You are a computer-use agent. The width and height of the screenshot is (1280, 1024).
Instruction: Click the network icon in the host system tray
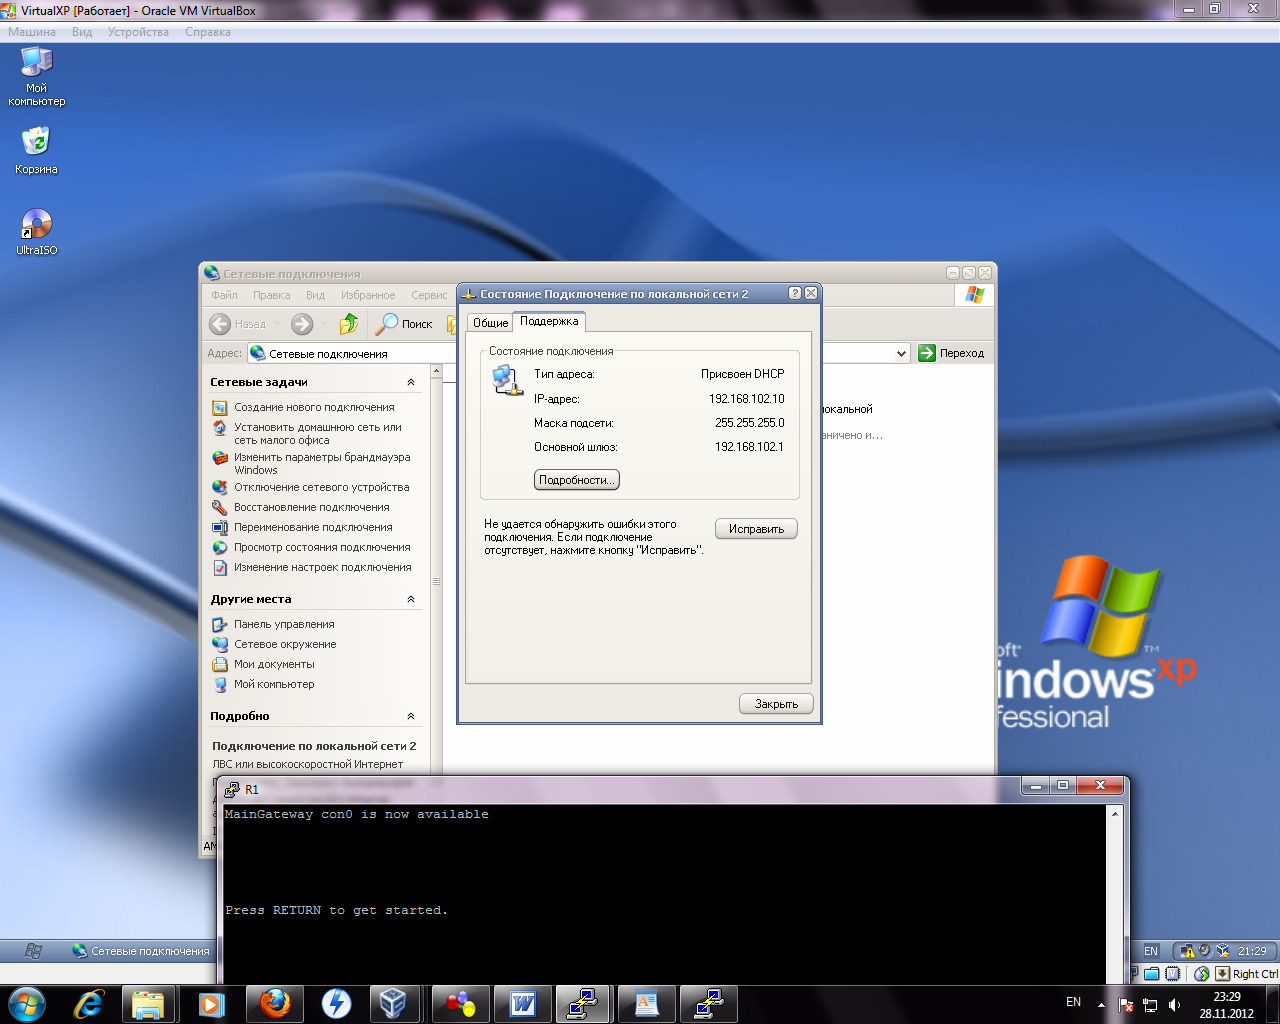point(1150,1004)
